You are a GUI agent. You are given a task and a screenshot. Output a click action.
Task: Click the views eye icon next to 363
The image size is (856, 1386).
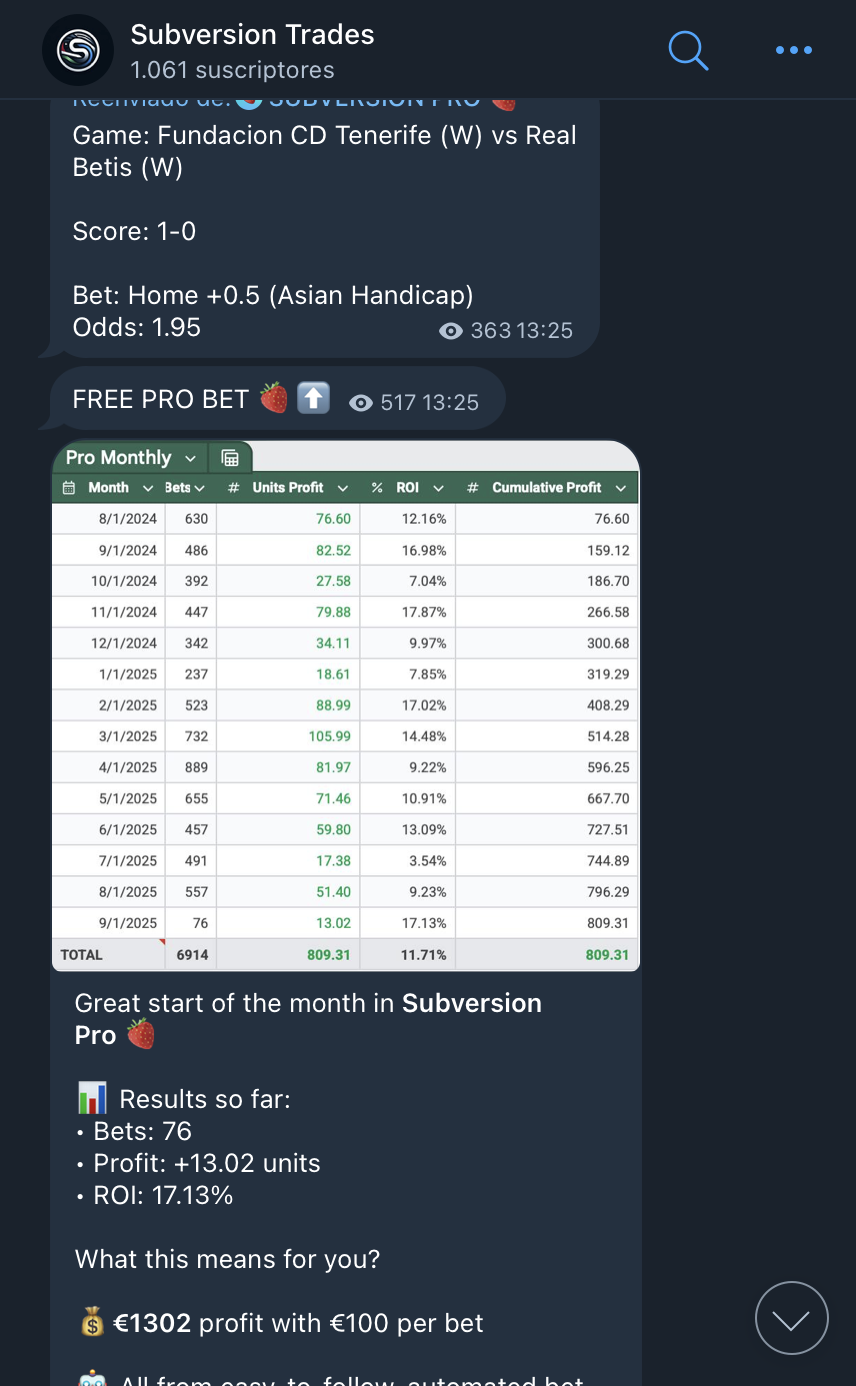tap(451, 331)
